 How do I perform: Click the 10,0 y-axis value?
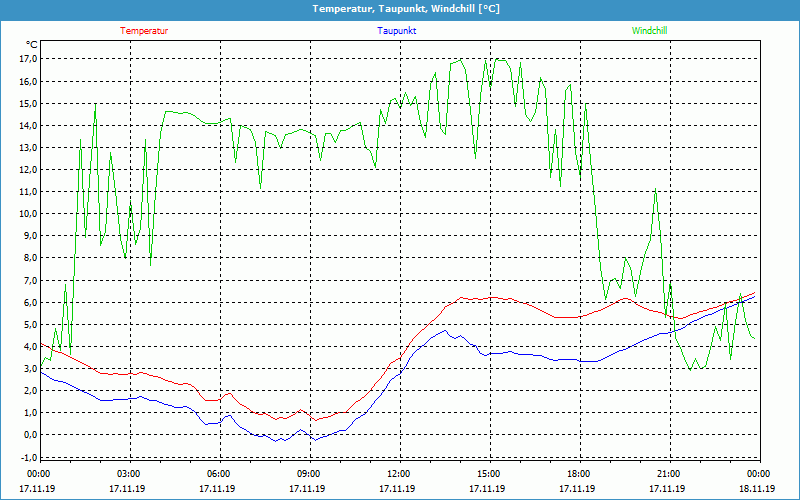click(29, 214)
